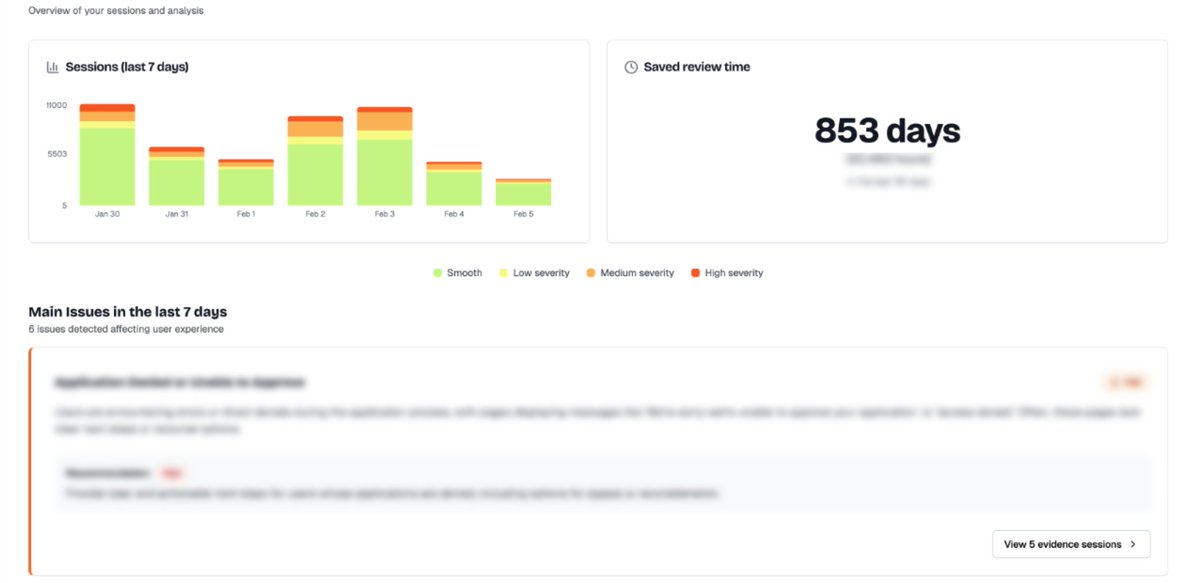The width and height of the screenshot is (1200, 583).
Task: Select the Jan 31 bar in chart
Action: coord(177,176)
